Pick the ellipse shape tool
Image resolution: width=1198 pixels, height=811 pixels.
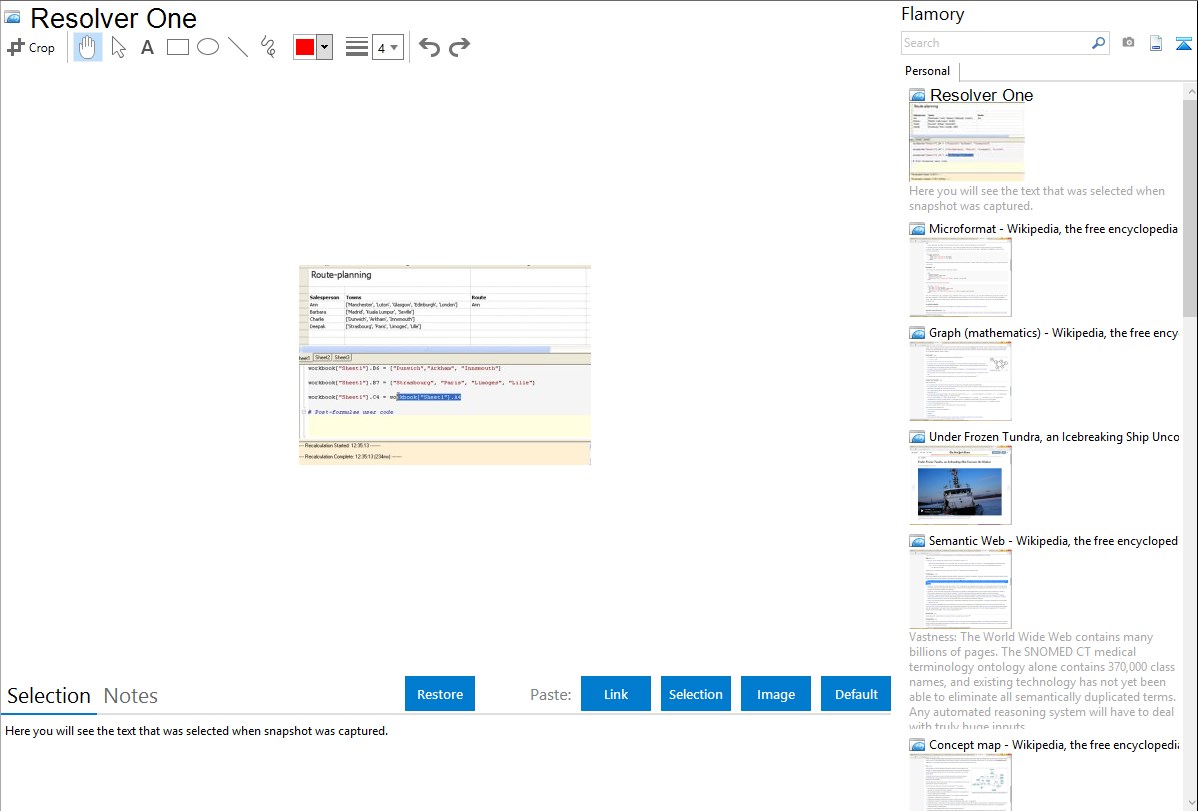pos(208,47)
